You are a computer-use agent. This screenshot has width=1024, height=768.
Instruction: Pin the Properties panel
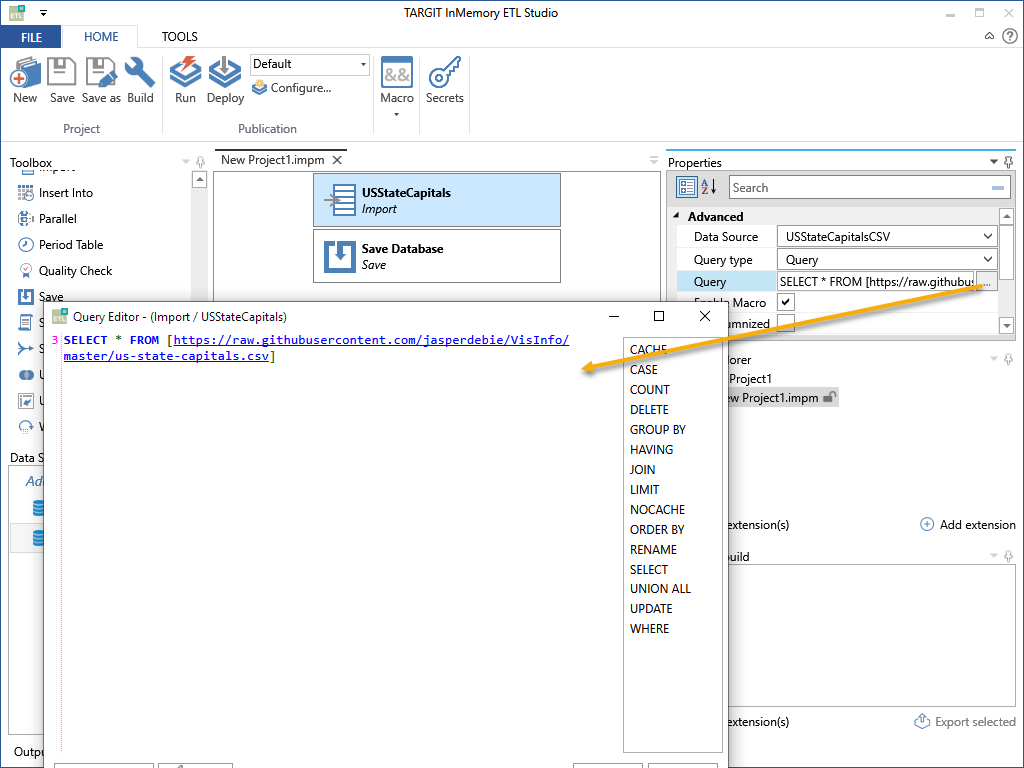(x=1009, y=161)
